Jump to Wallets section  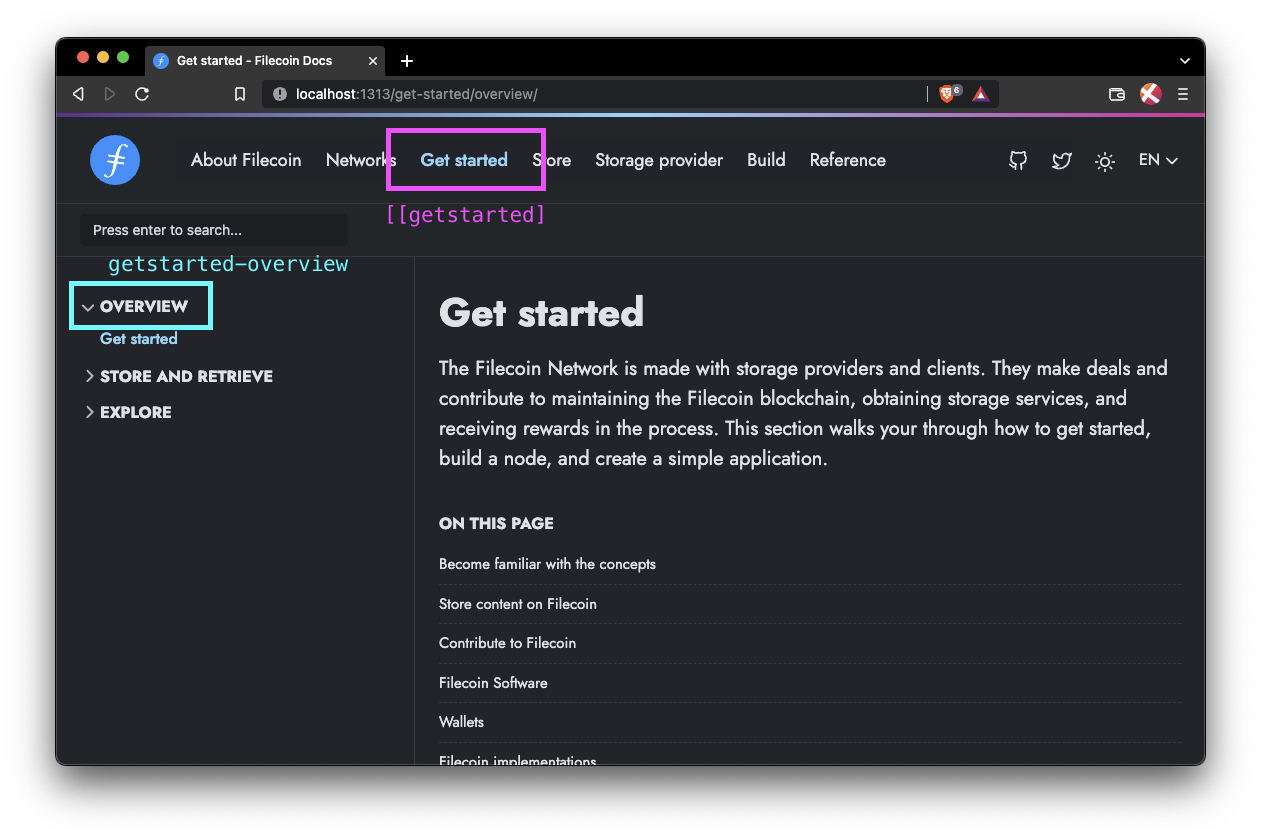tap(461, 722)
